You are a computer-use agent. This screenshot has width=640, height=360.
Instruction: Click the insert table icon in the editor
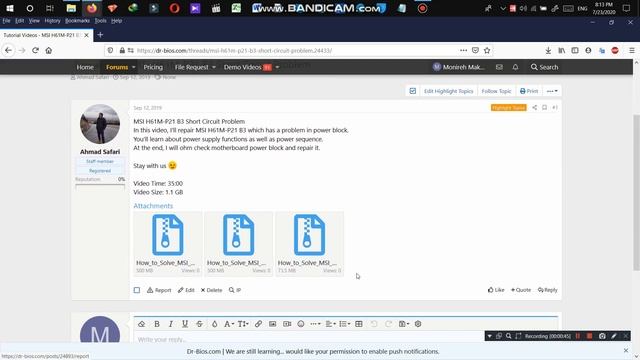[x=359, y=324]
